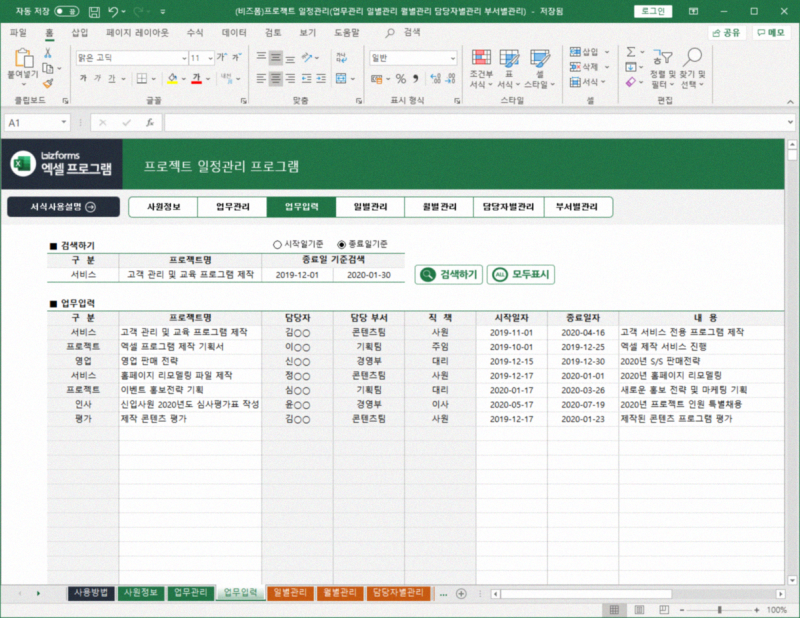The width and height of the screenshot is (800, 618).
Task: Click the Paste clipboard icon
Action: coord(23,59)
